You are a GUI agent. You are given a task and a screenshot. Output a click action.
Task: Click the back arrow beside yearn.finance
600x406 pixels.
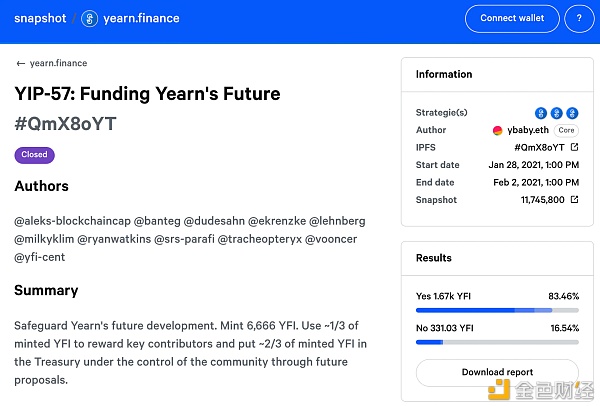pyautogui.click(x=21, y=64)
